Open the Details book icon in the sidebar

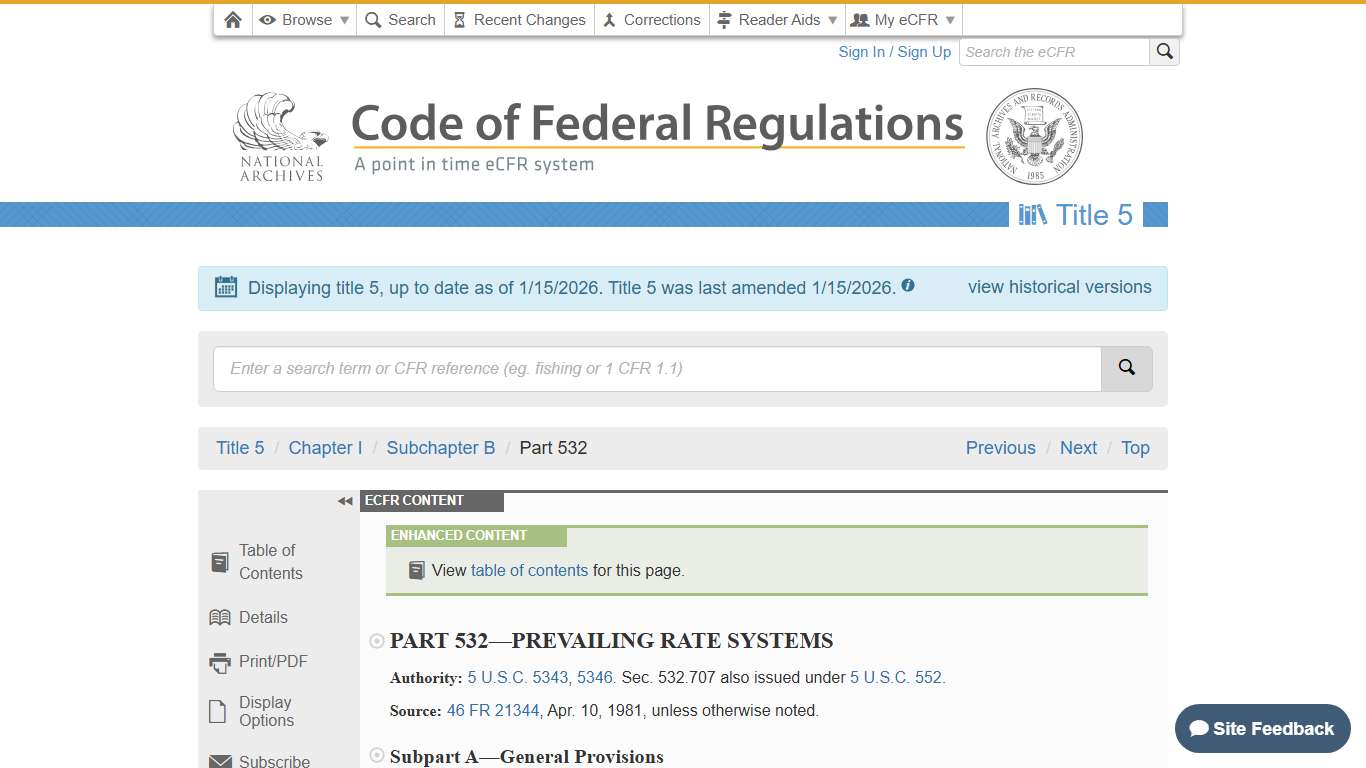pos(219,617)
